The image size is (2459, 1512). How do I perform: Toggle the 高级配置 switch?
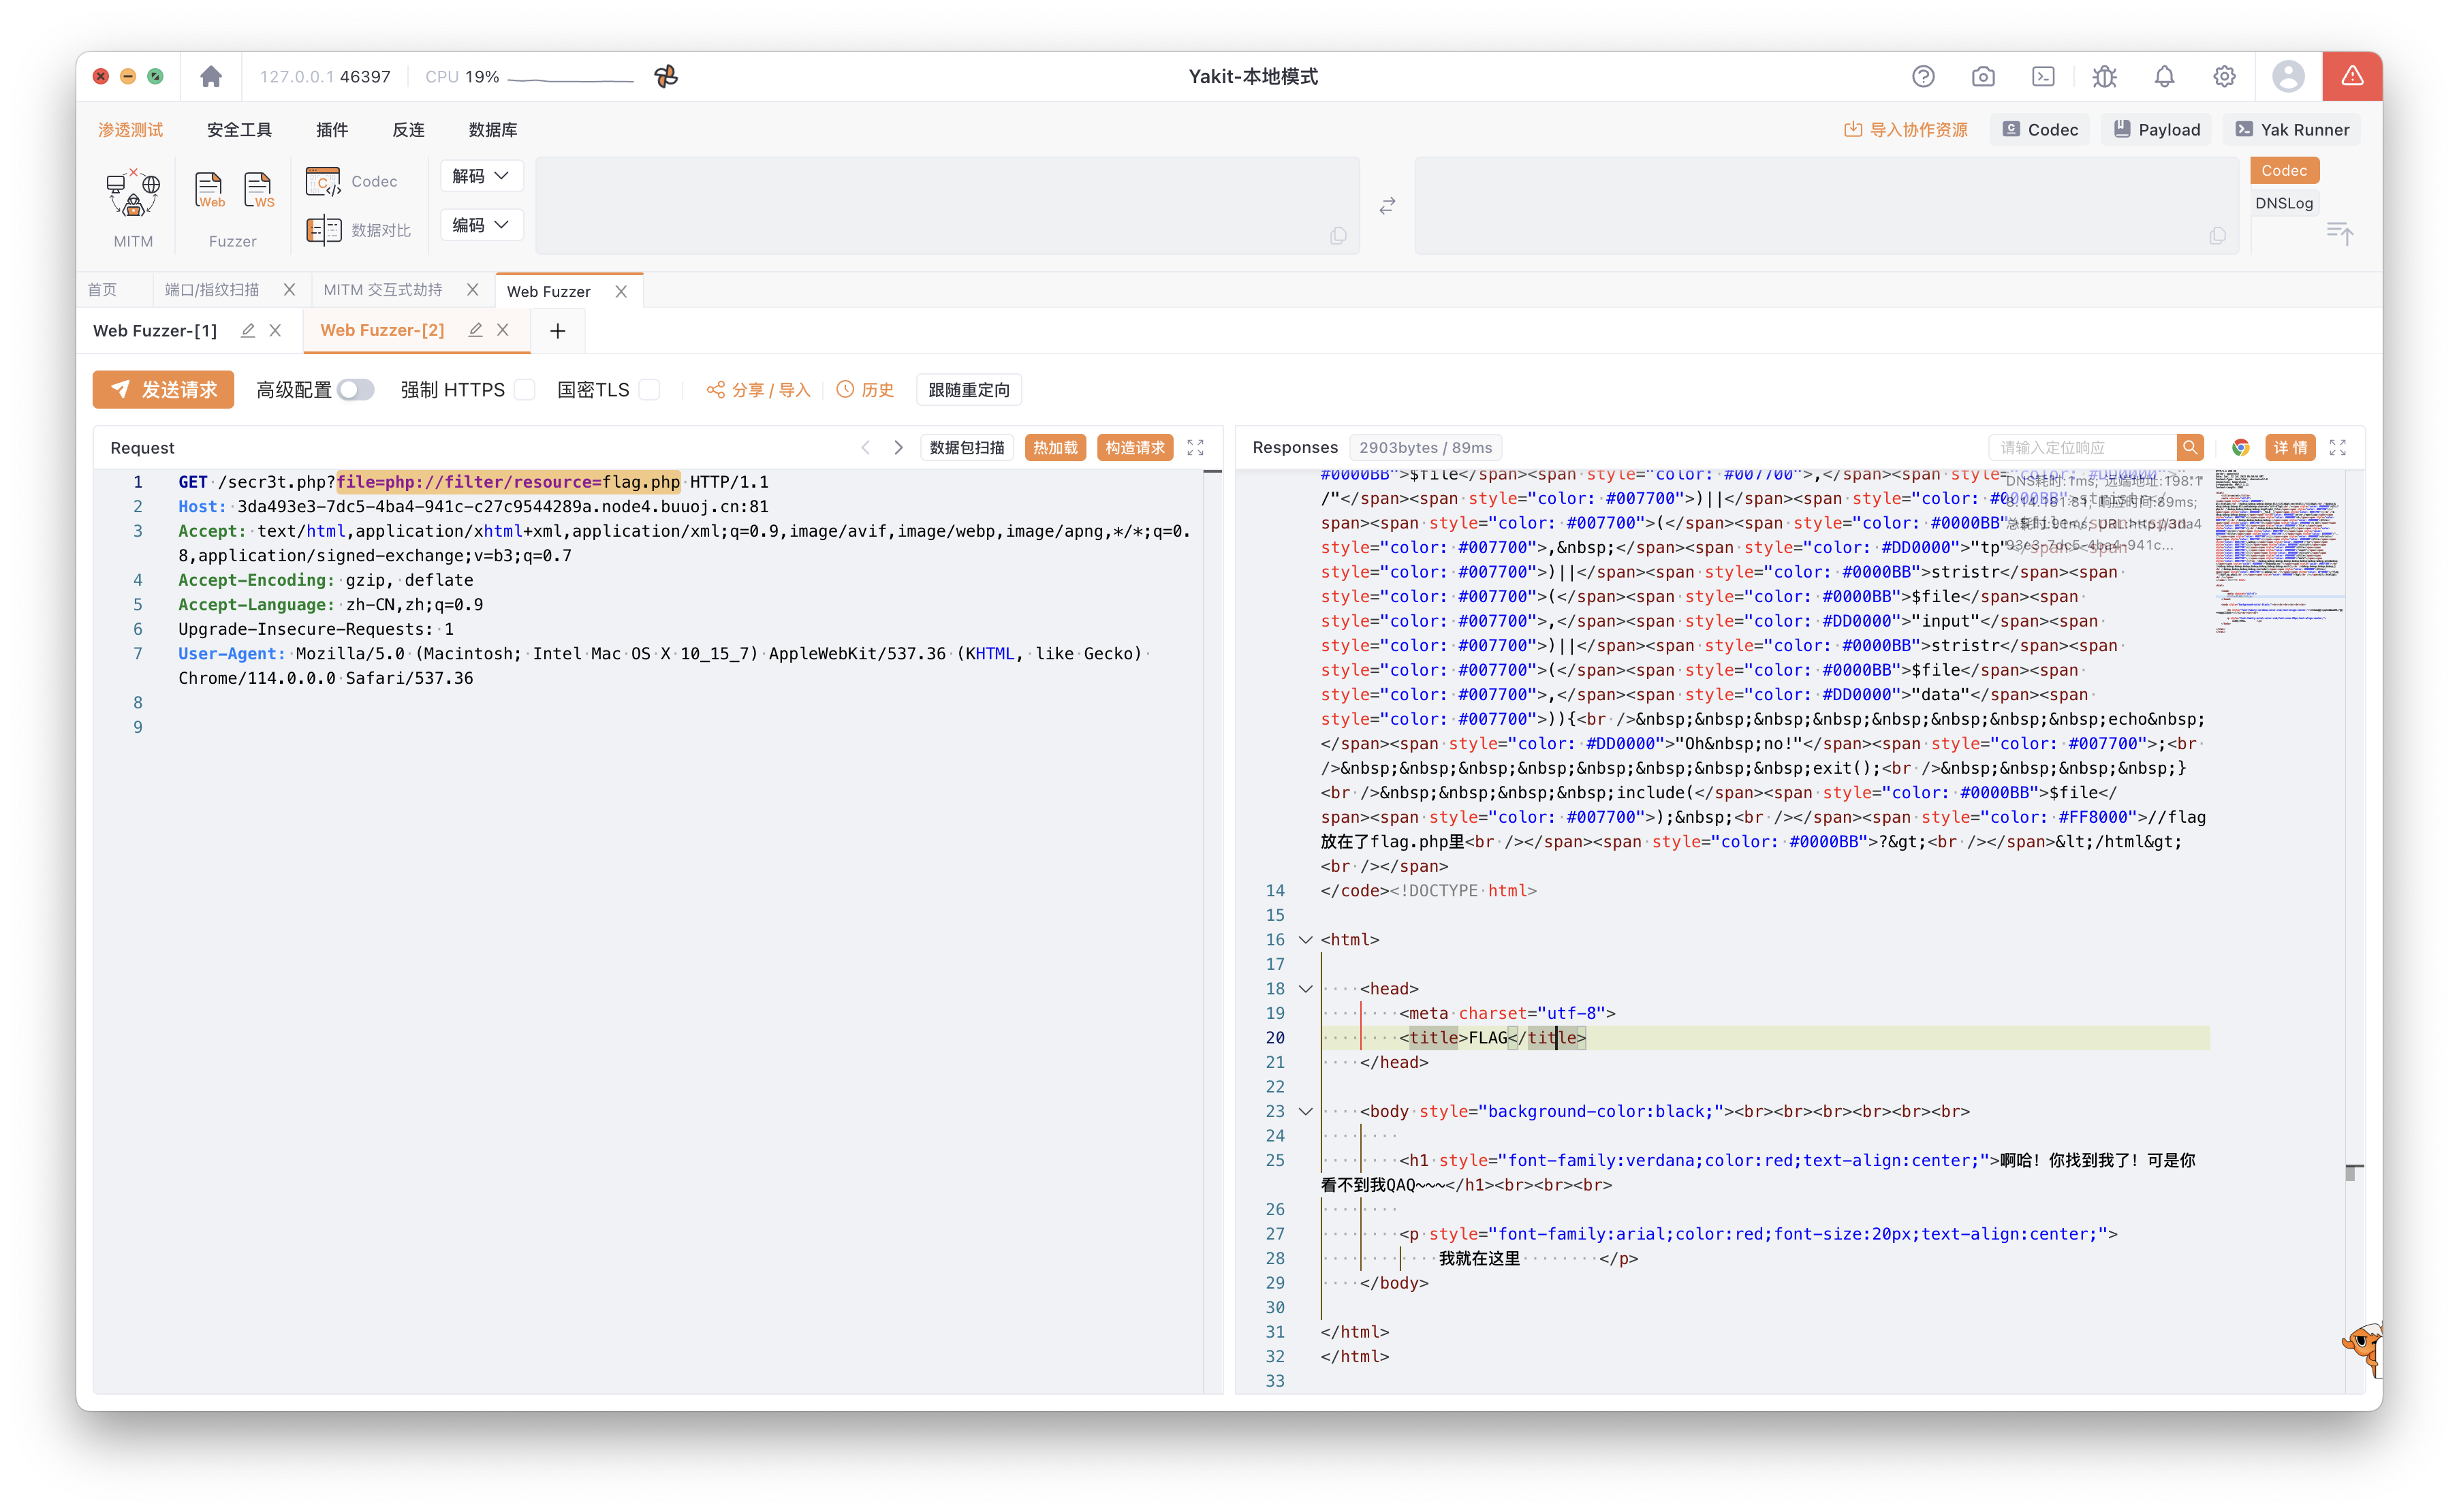click(x=355, y=390)
